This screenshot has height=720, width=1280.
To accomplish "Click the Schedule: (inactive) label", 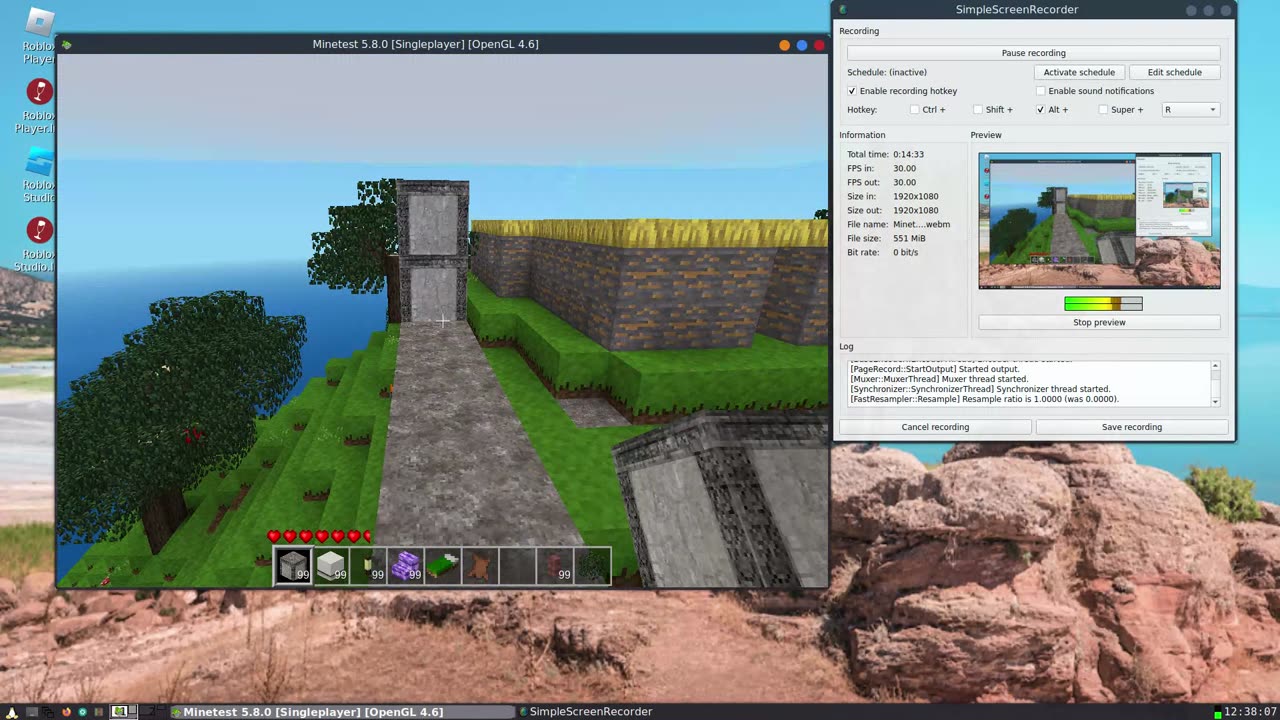I will (x=887, y=72).
